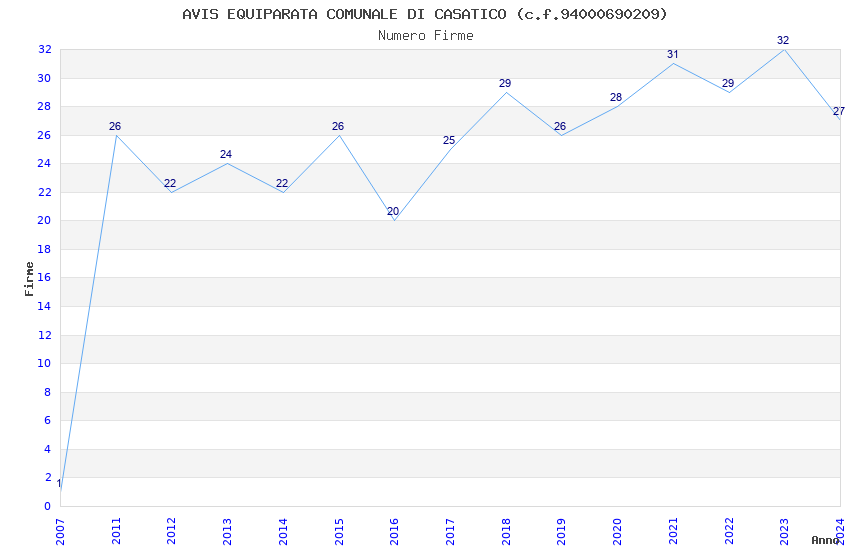Select the 2024 data point labeled 27

coord(839,111)
